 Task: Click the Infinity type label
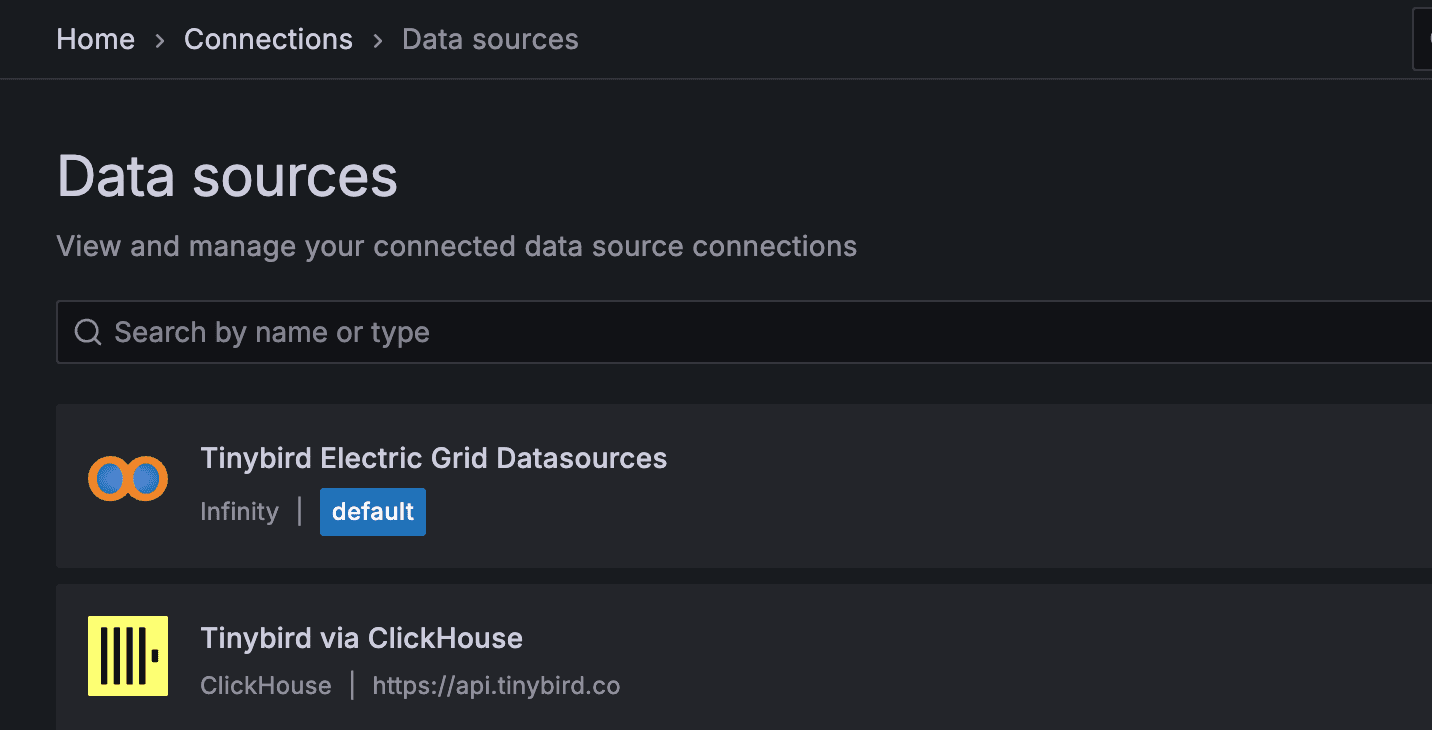tap(239, 511)
